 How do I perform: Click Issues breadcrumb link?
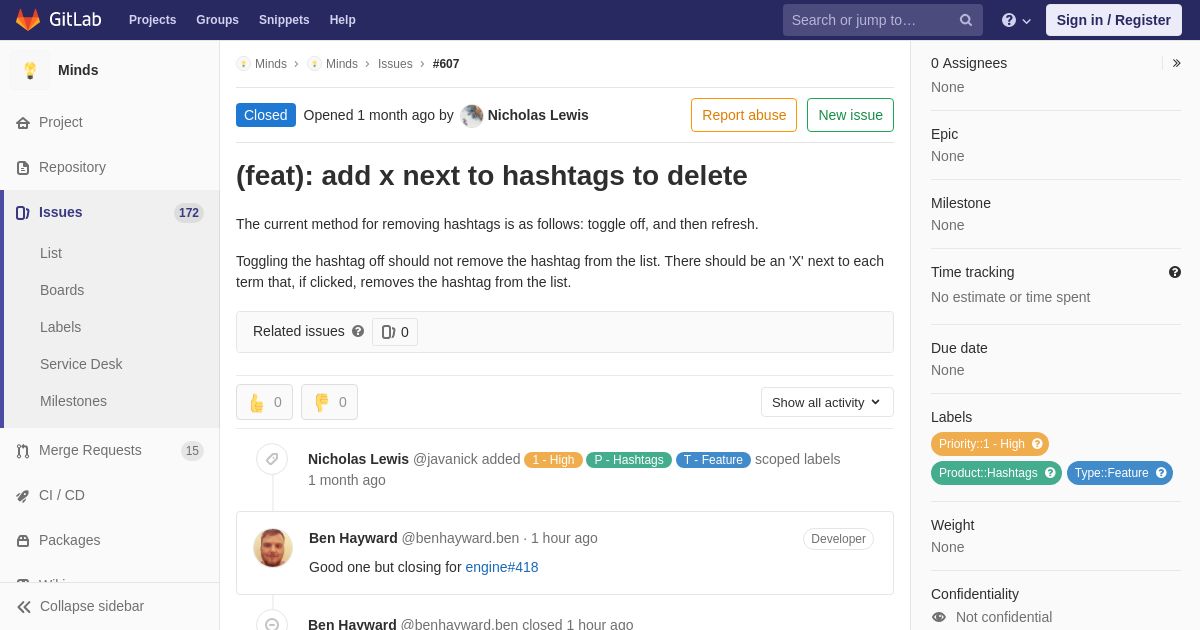(x=395, y=64)
